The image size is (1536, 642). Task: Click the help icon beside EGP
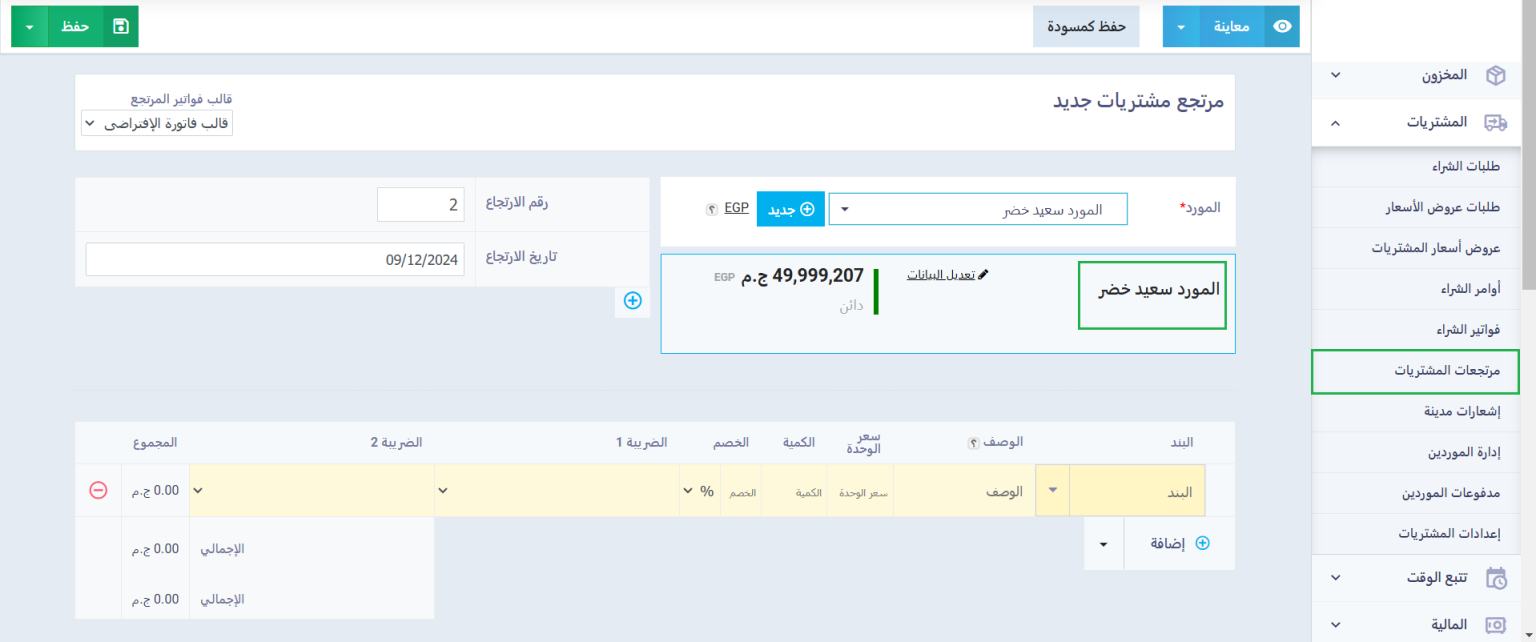(711, 209)
